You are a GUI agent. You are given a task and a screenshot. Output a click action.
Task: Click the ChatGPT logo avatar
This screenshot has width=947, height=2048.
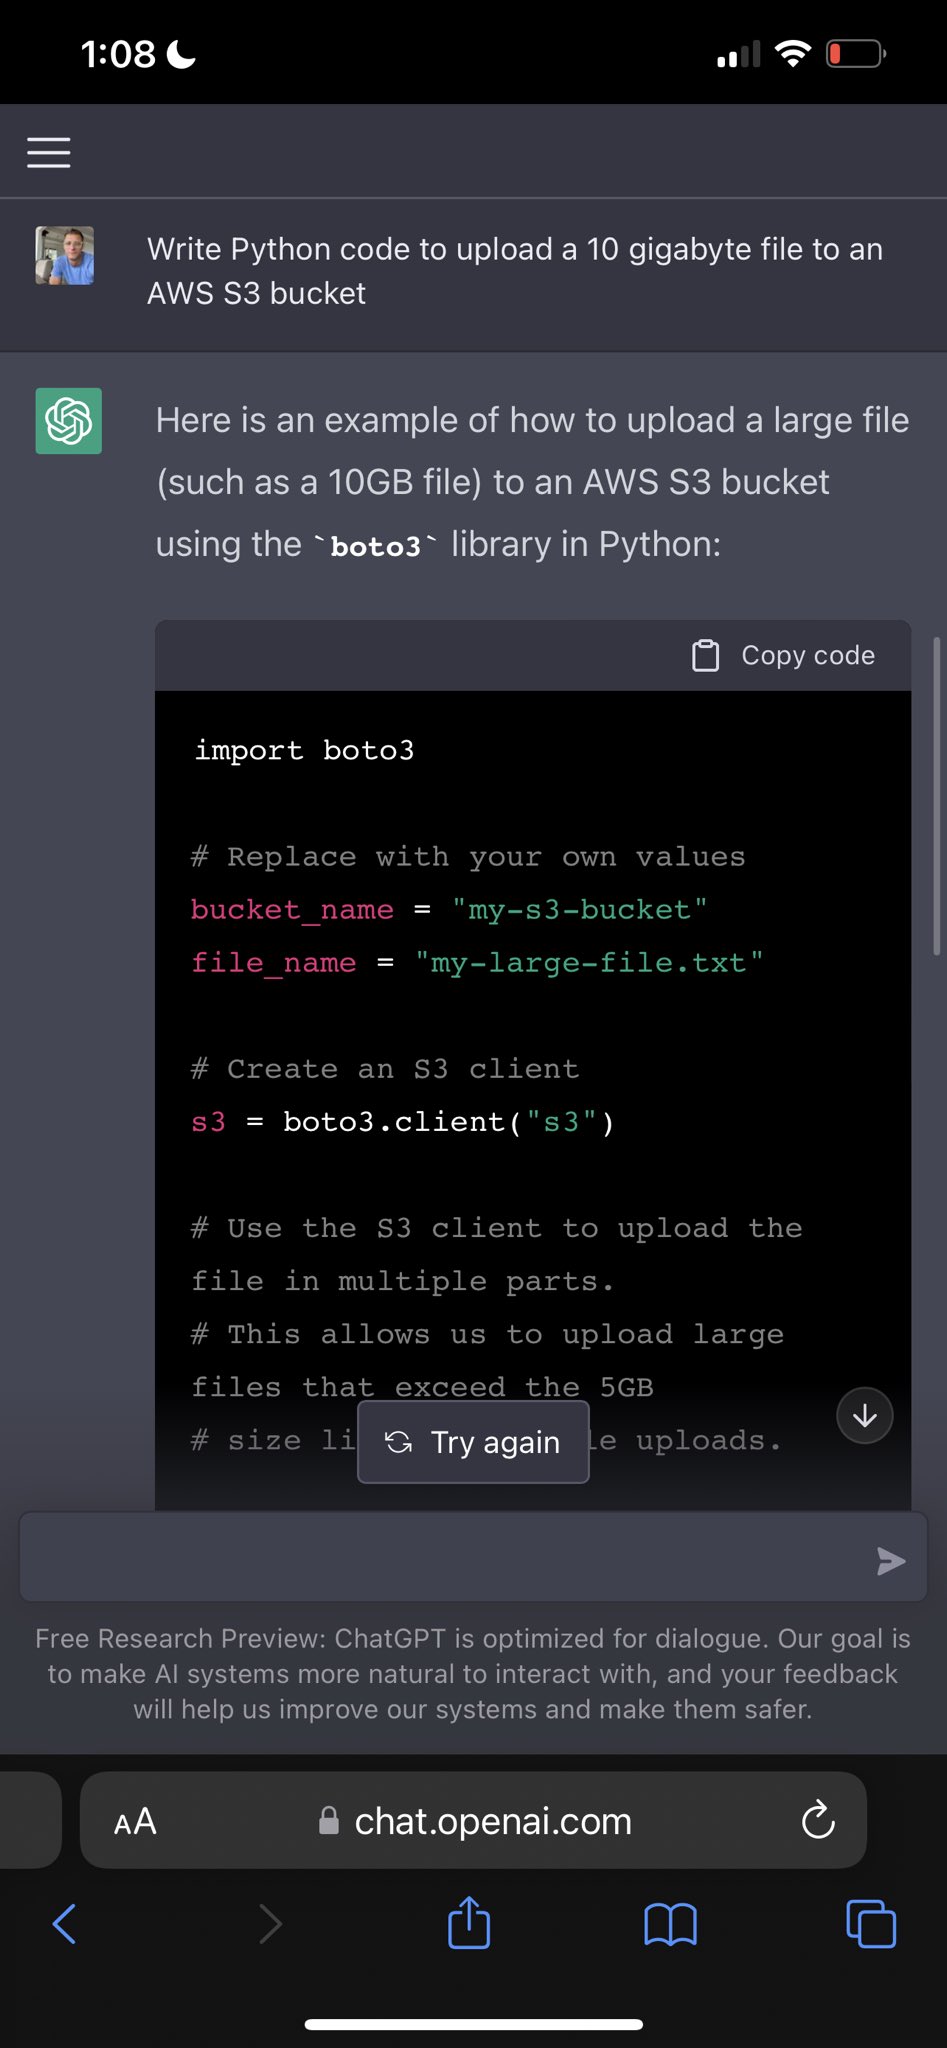(69, 421)
